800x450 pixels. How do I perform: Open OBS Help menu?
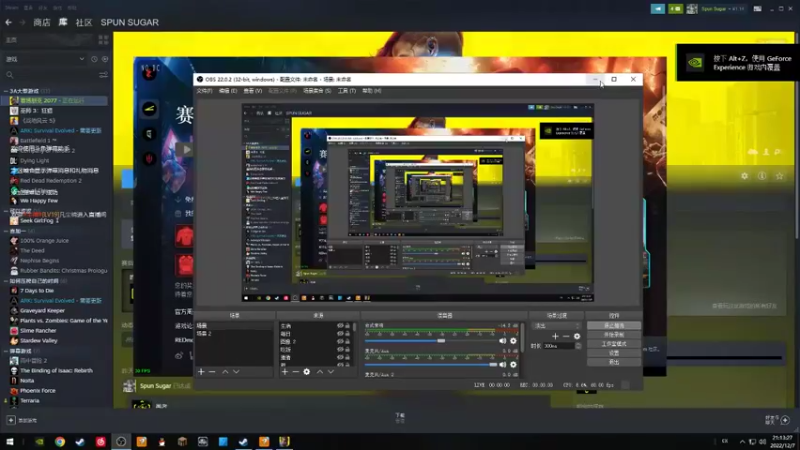371,91
